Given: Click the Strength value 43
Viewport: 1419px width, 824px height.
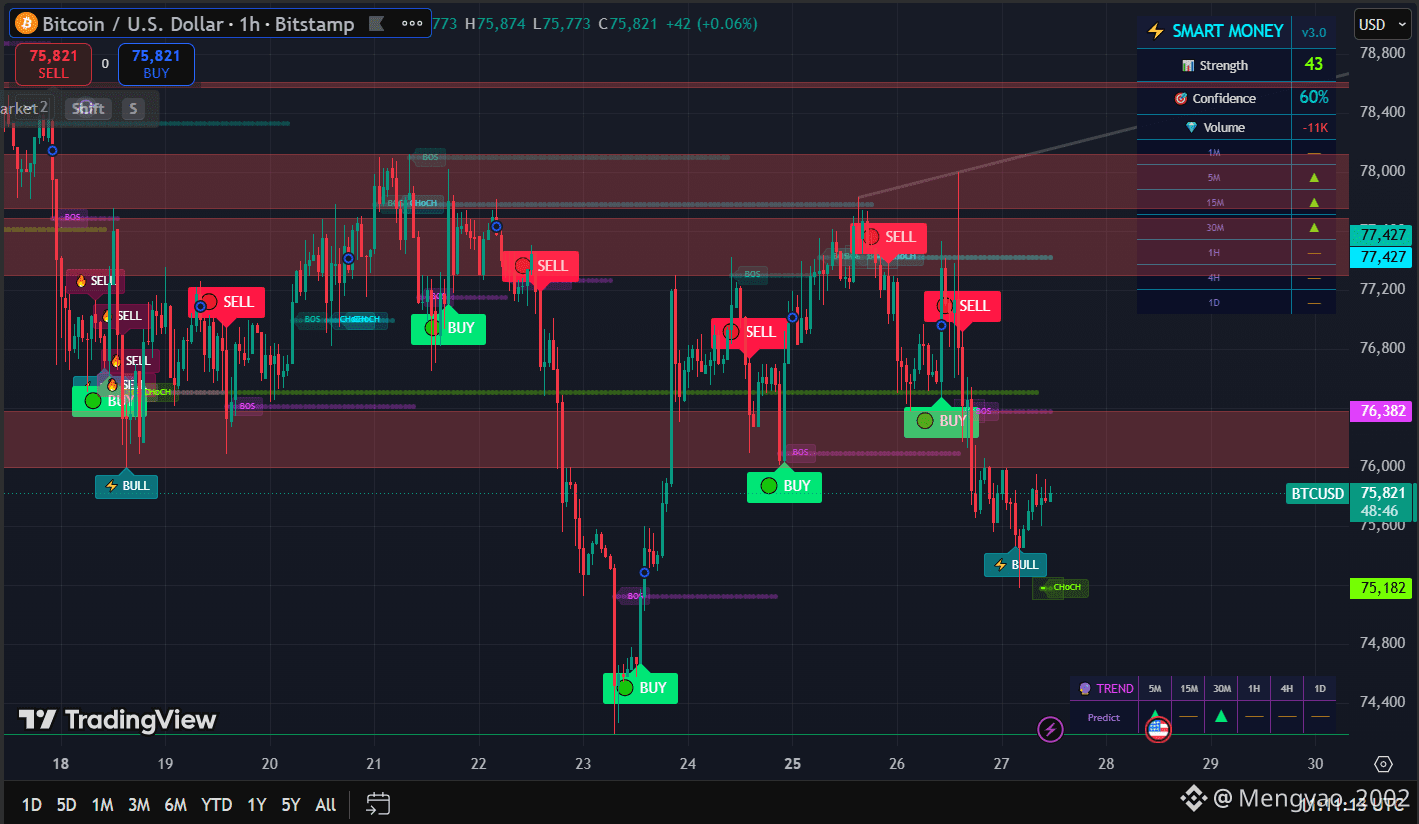Looking at the screenshot, I should [1313, 65].
